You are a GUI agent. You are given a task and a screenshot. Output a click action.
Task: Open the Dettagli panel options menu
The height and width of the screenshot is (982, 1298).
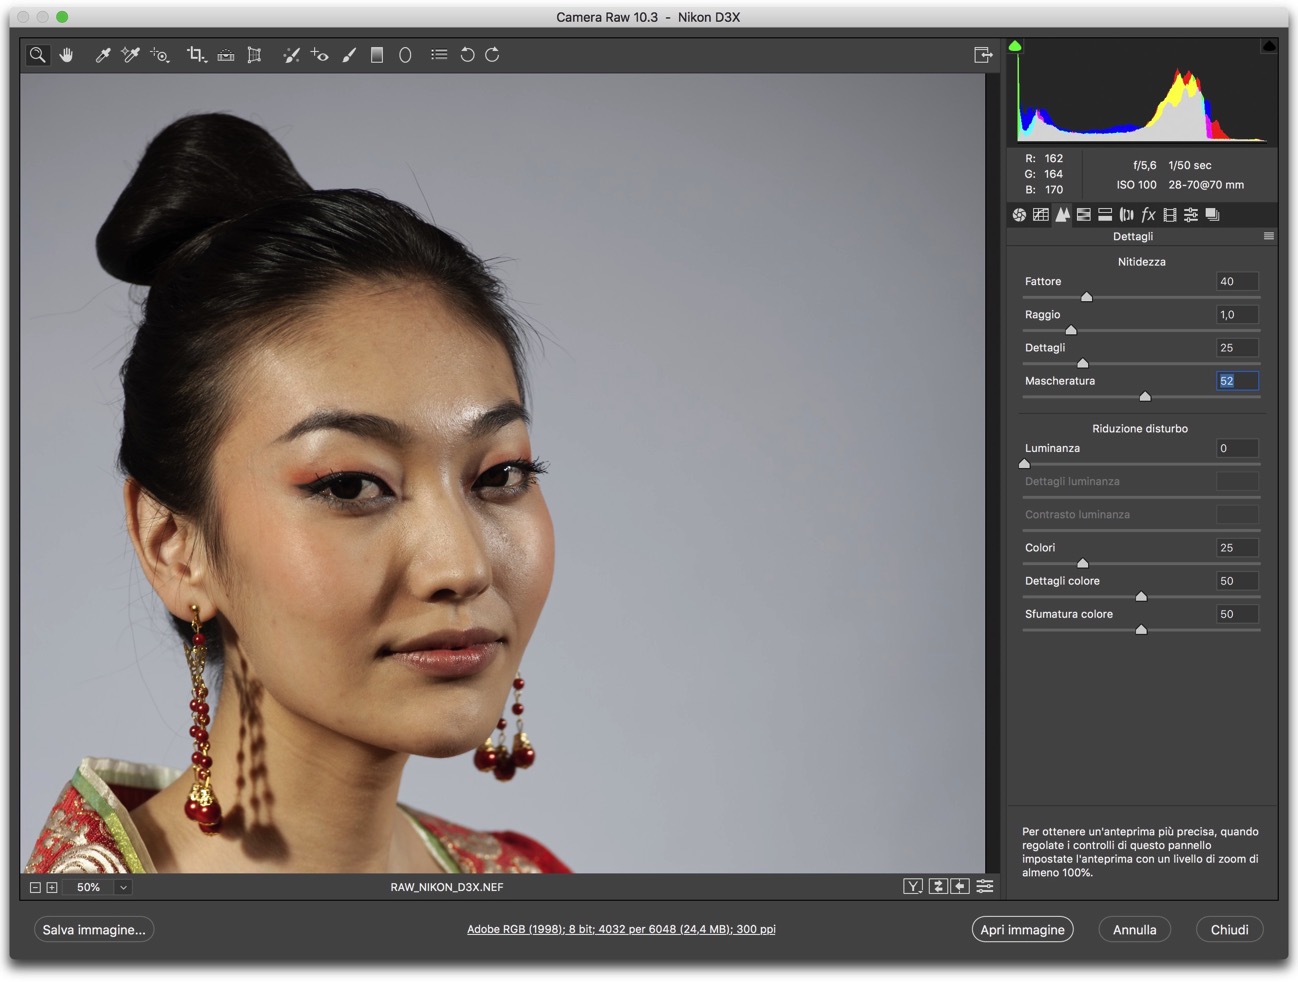[x=1268, y=237]
